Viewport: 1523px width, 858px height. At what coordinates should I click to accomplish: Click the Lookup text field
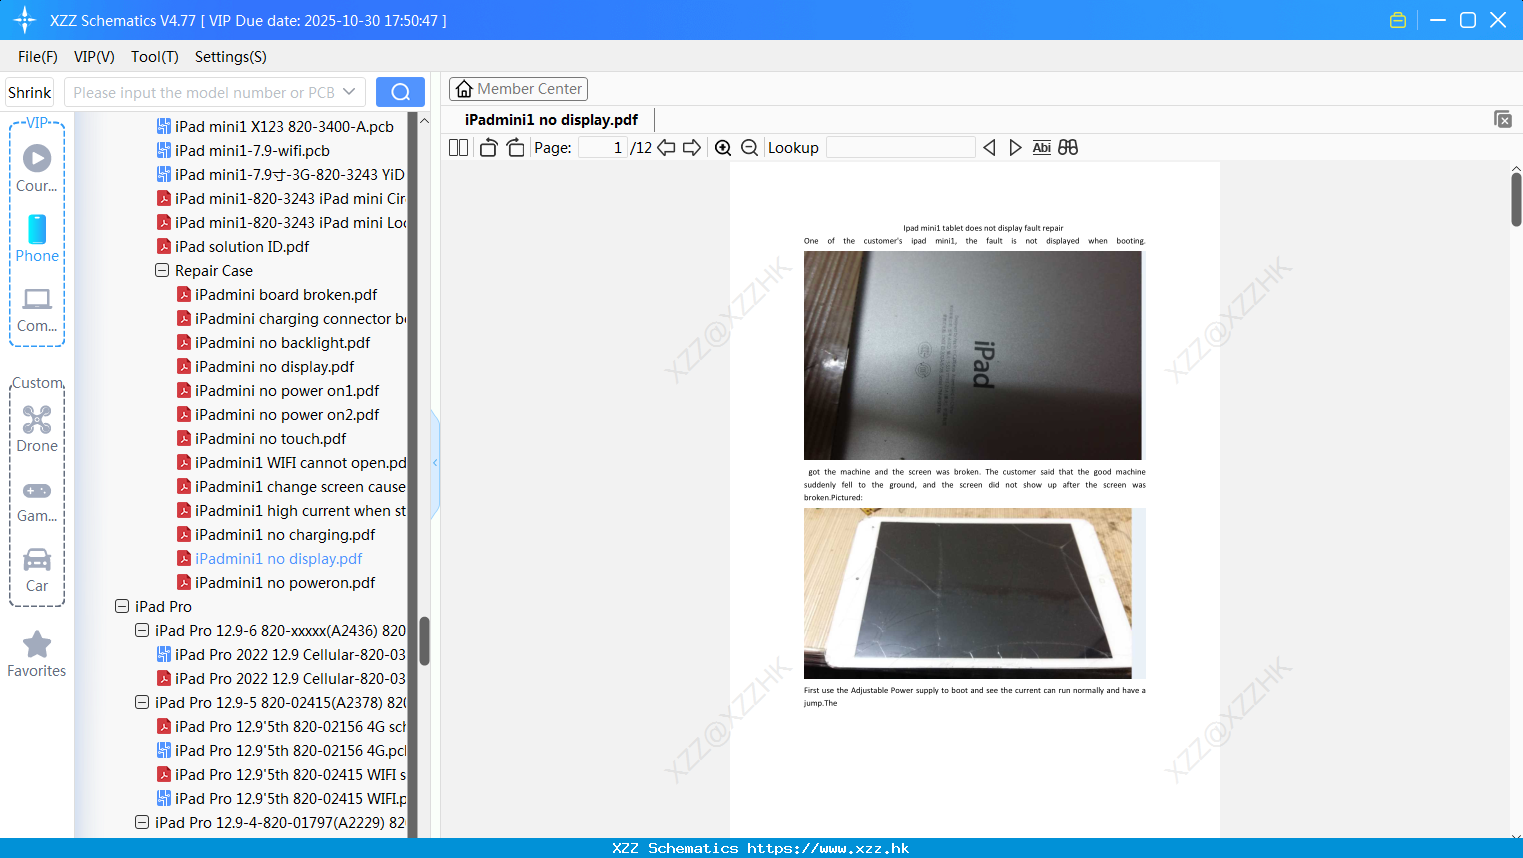tap(900, 147)
